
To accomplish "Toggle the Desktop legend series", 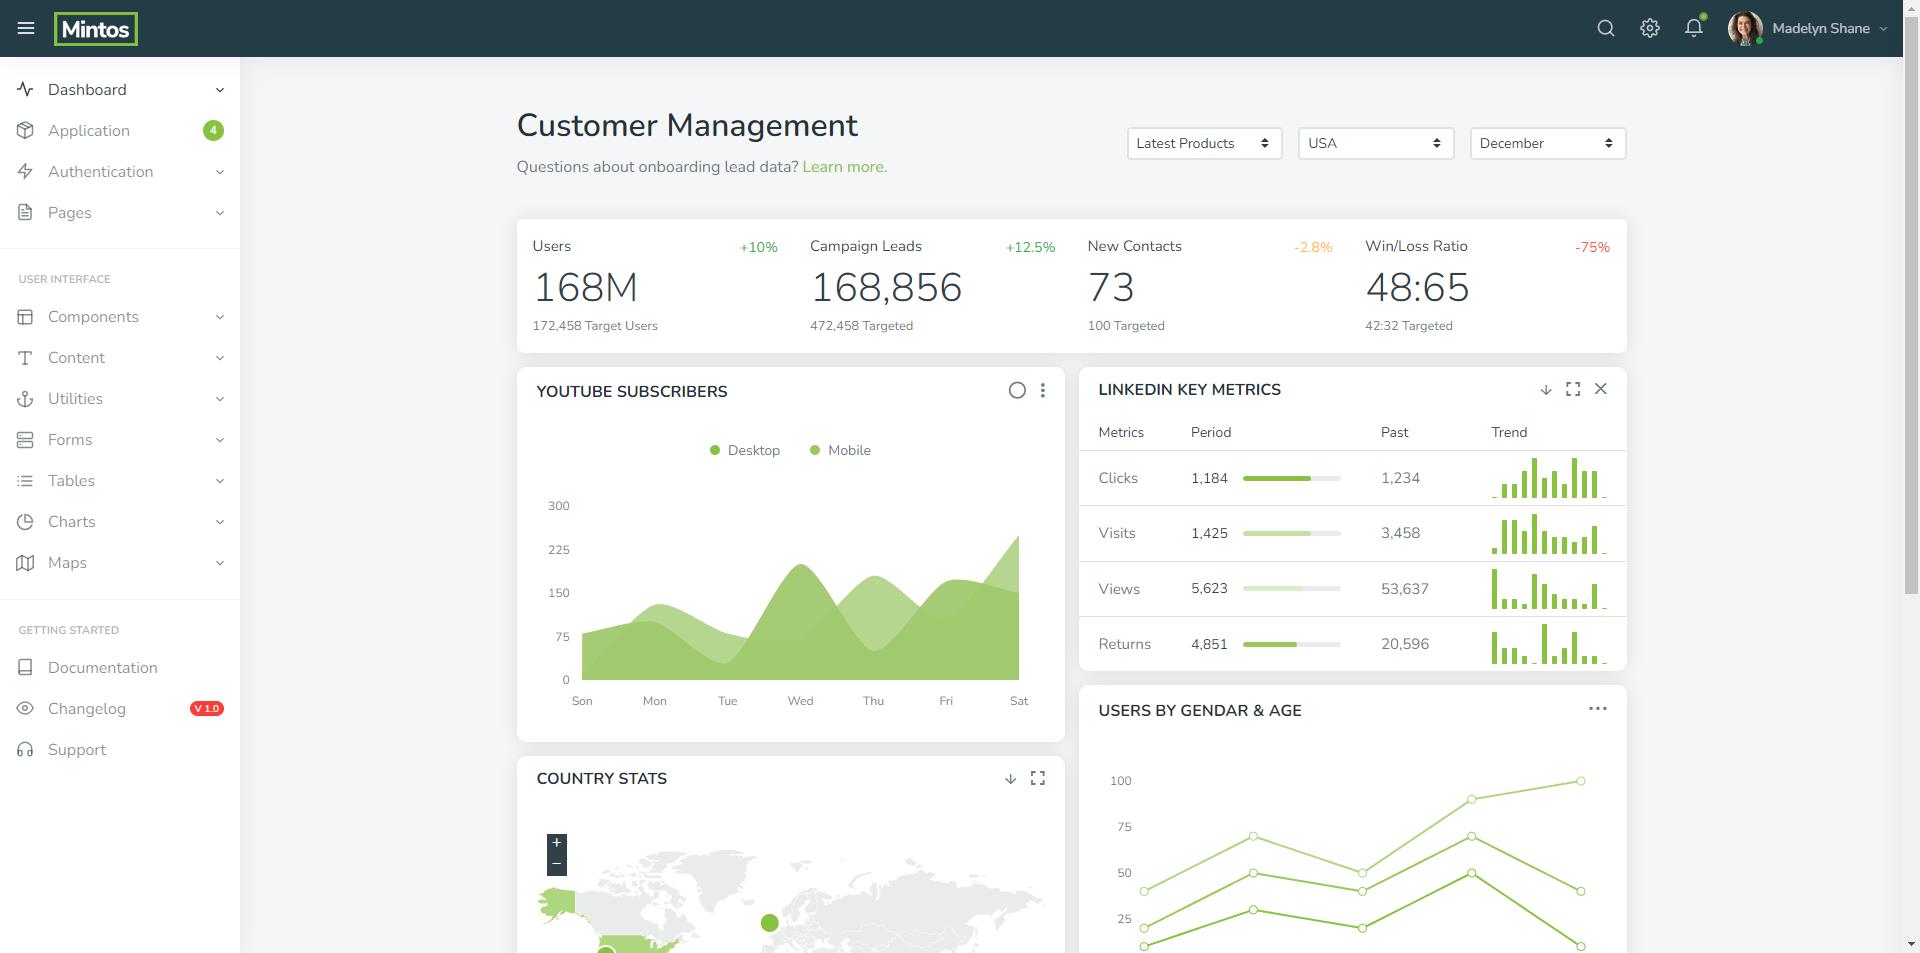I will click(x=744, y=451).
